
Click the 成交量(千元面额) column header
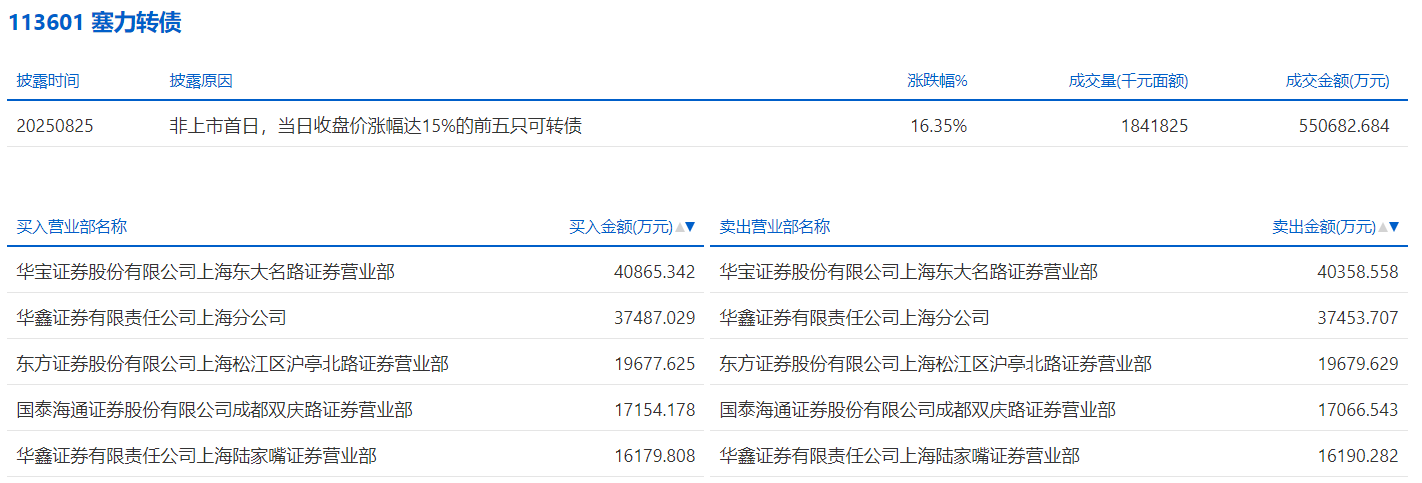[x=1128, y=81]
